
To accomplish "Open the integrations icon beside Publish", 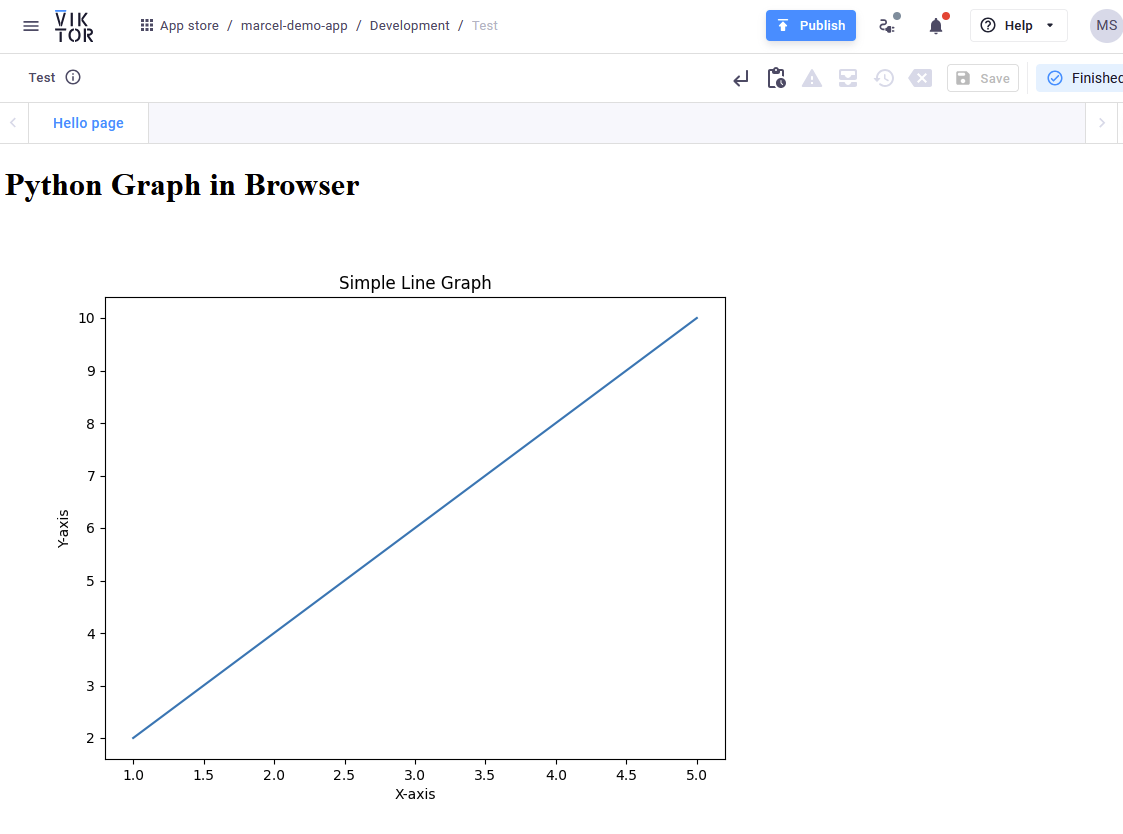I will pyautogui.click(x=888, y=26).
